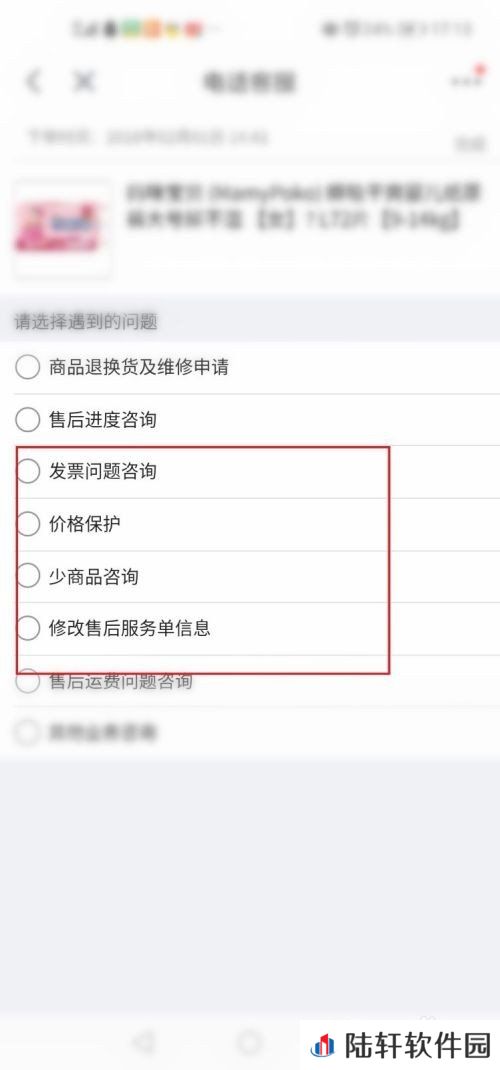Viewport: 500px width, 1070px height.
Task: Tap the 请选择遇到的问题 section header
Action: coord(86,321)
